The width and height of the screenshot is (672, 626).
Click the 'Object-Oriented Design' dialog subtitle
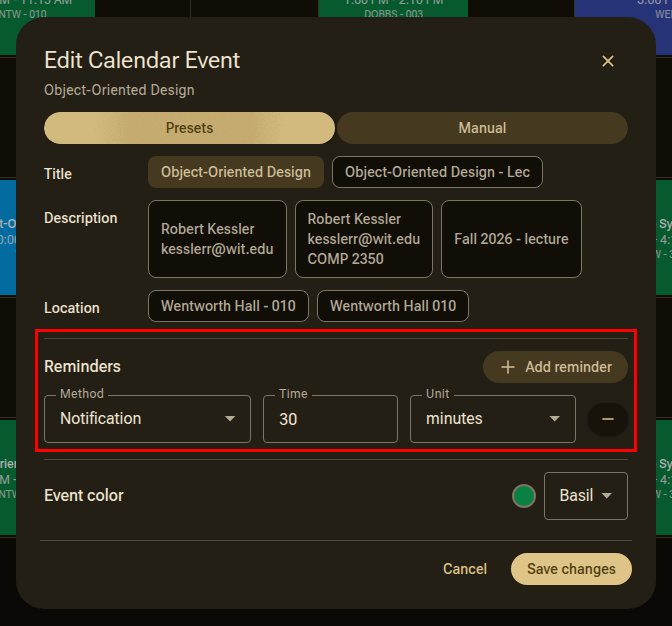(119, 90)
